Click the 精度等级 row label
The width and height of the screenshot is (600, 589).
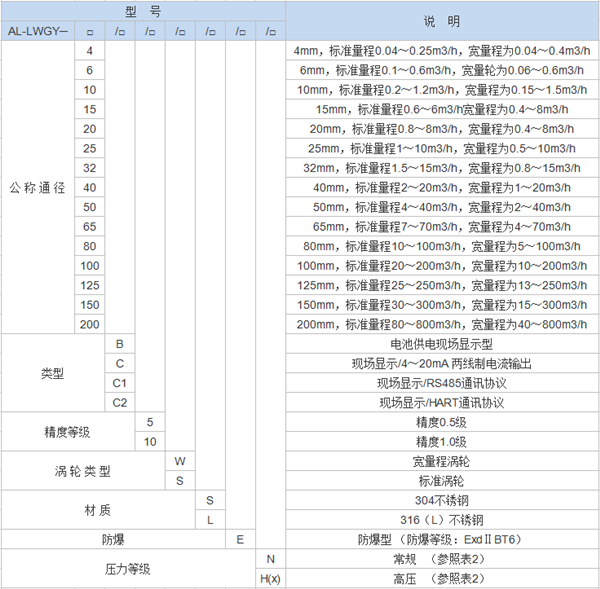pos(68,432)
